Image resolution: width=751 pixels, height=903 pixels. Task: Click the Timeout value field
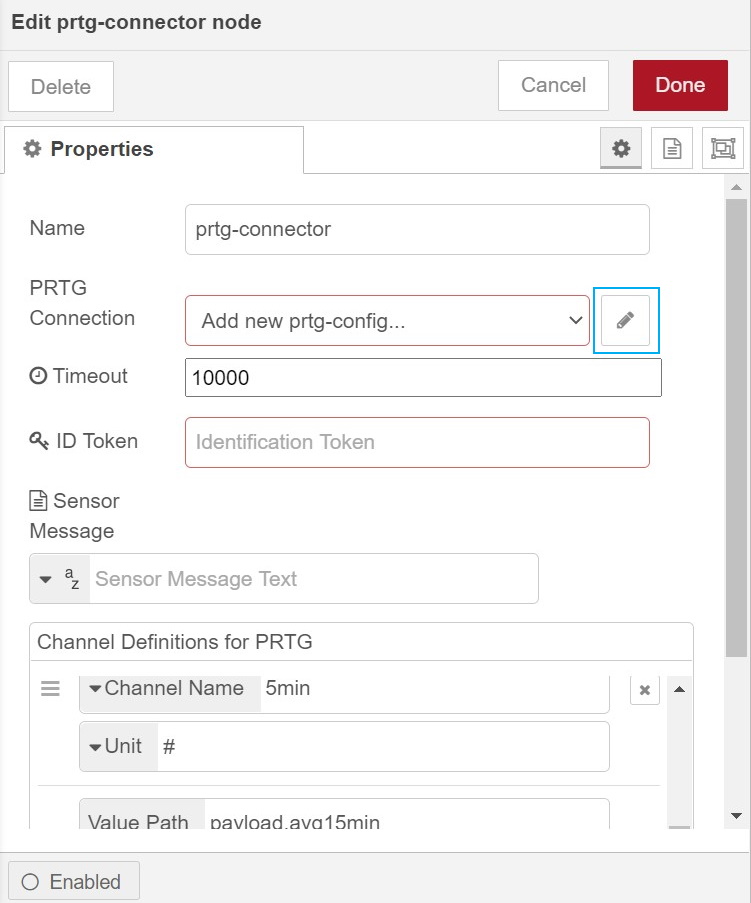423,378
